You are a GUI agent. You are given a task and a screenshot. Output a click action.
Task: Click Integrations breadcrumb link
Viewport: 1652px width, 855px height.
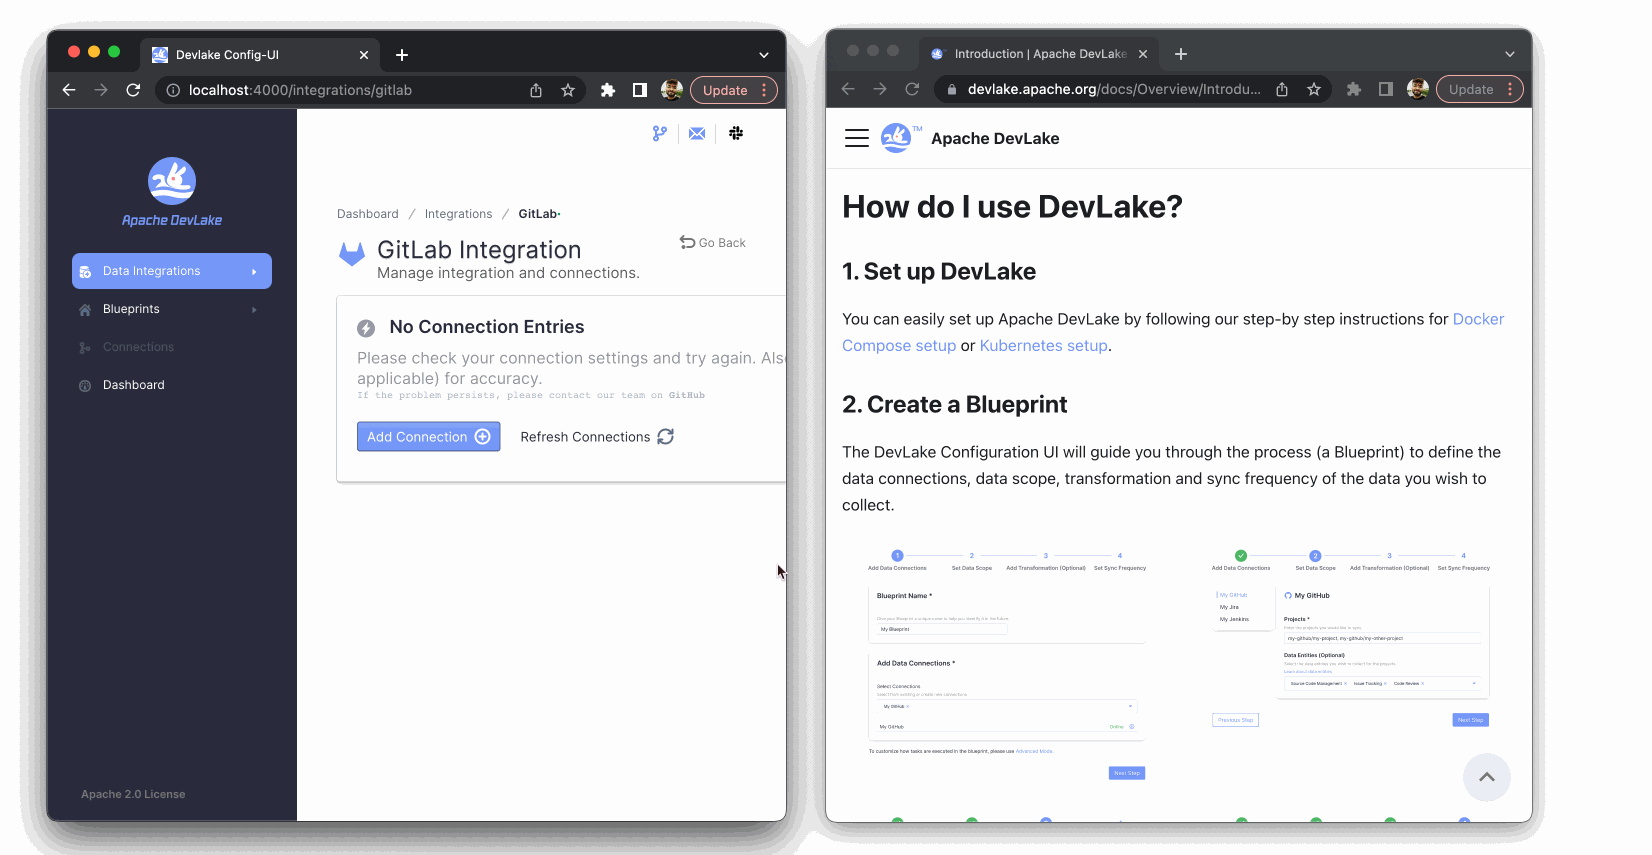click(458, 214)
